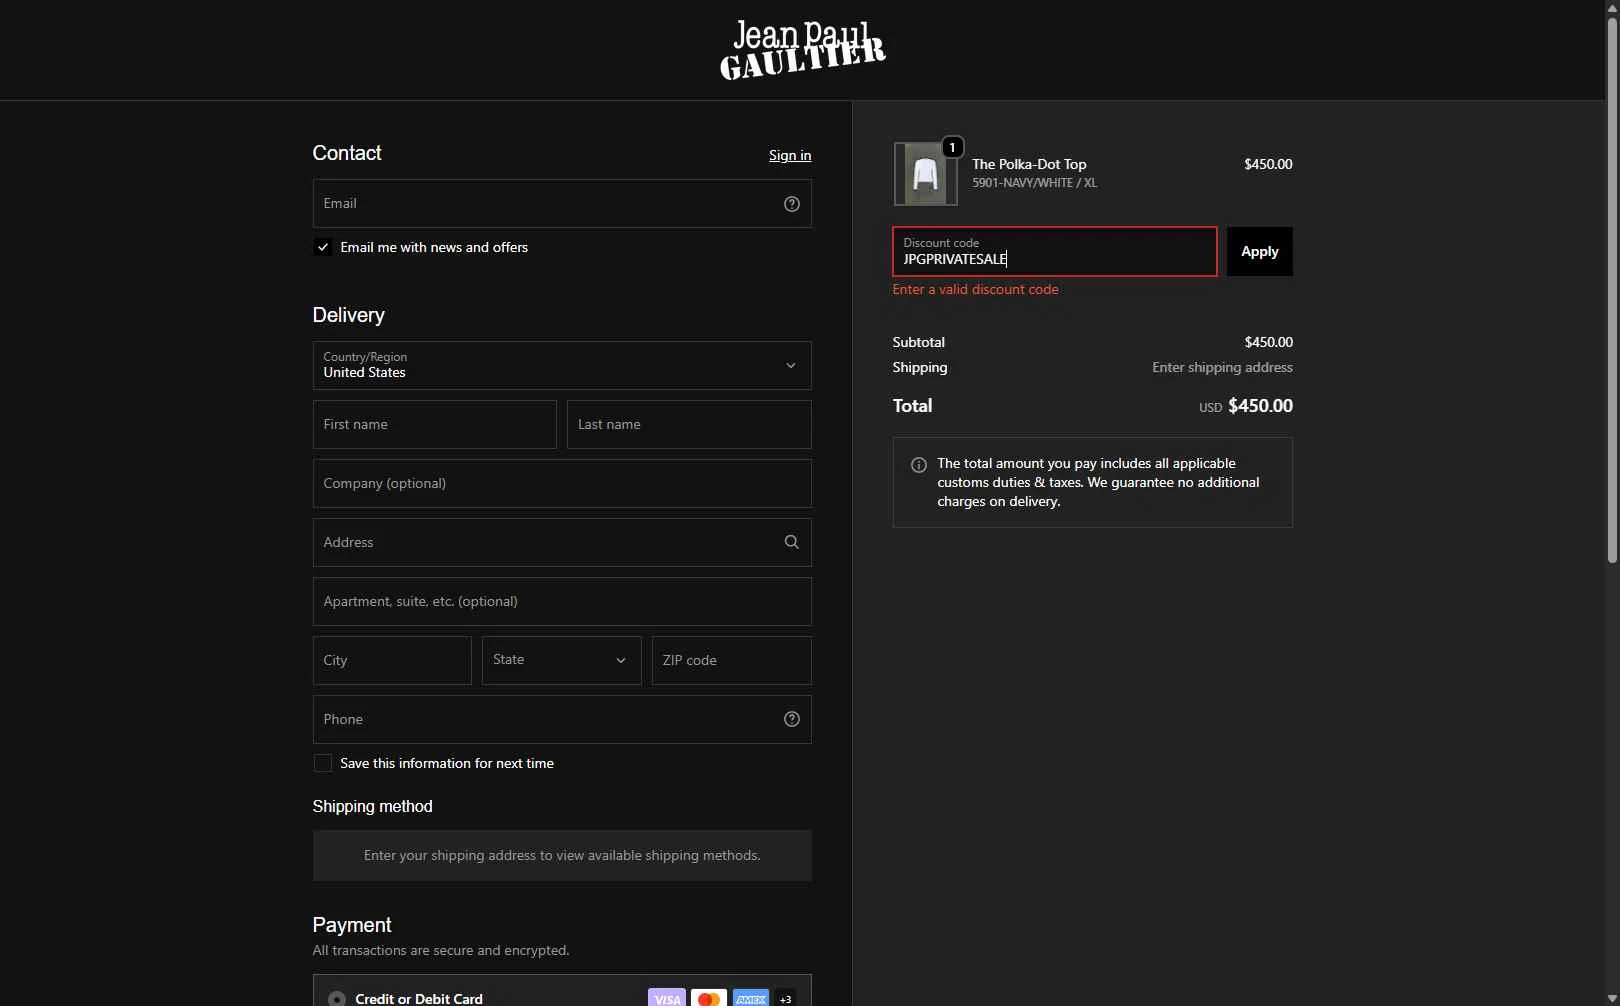Click the address search magnifier icon
This screenshot has width=1620, height=1006.
[791, 542]
